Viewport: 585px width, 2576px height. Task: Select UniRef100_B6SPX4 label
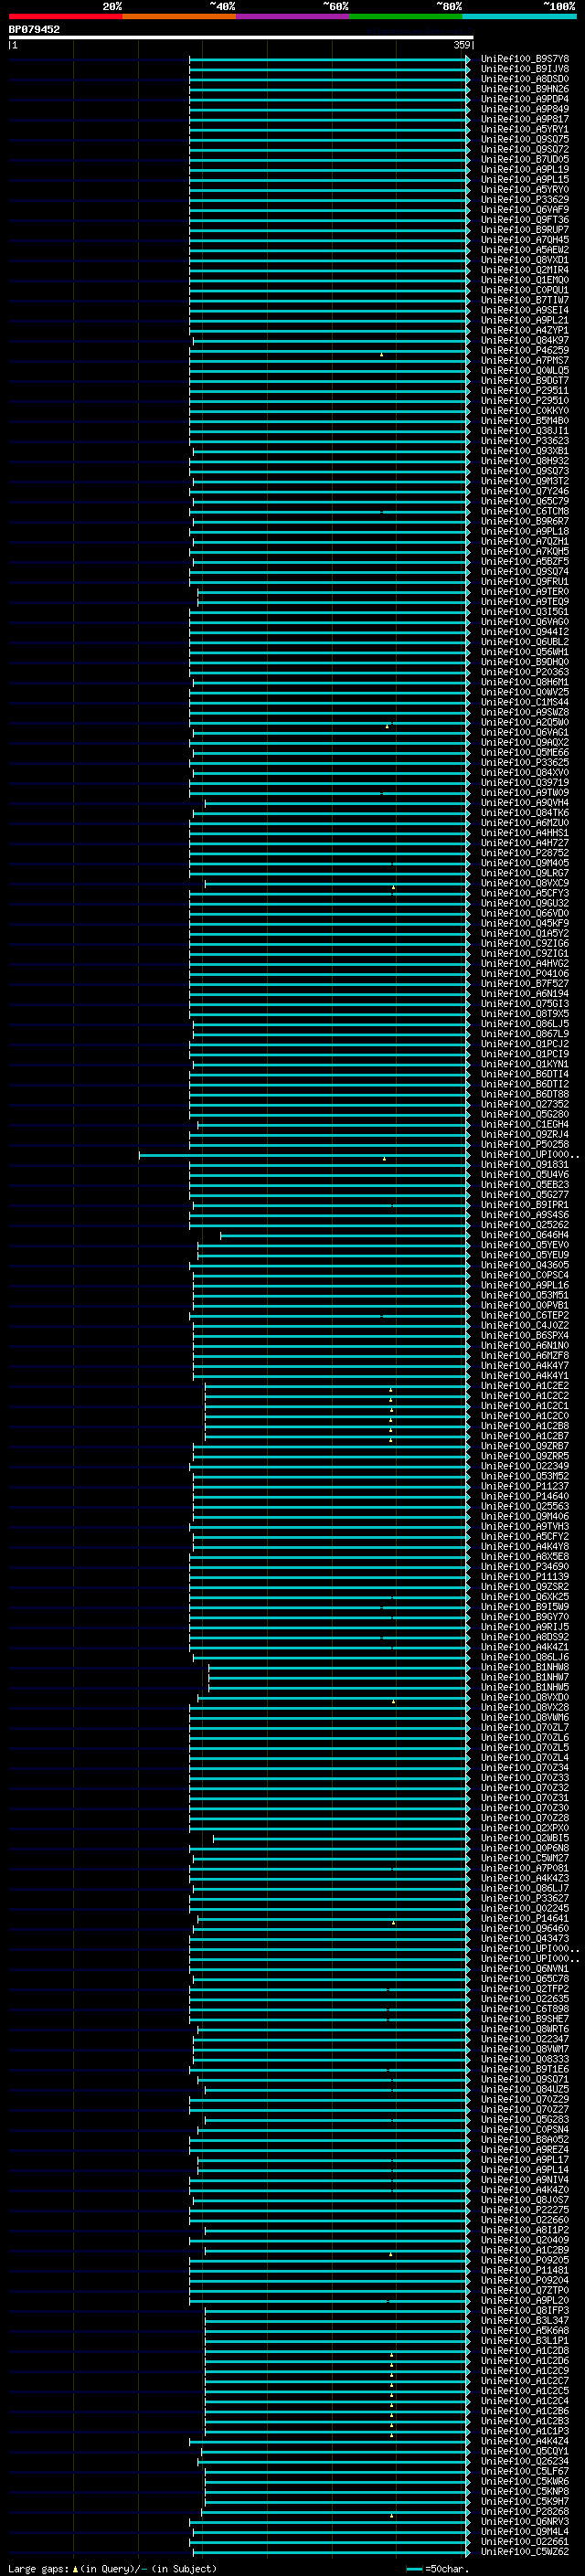pyautogui.click(x=525, y=1335)
